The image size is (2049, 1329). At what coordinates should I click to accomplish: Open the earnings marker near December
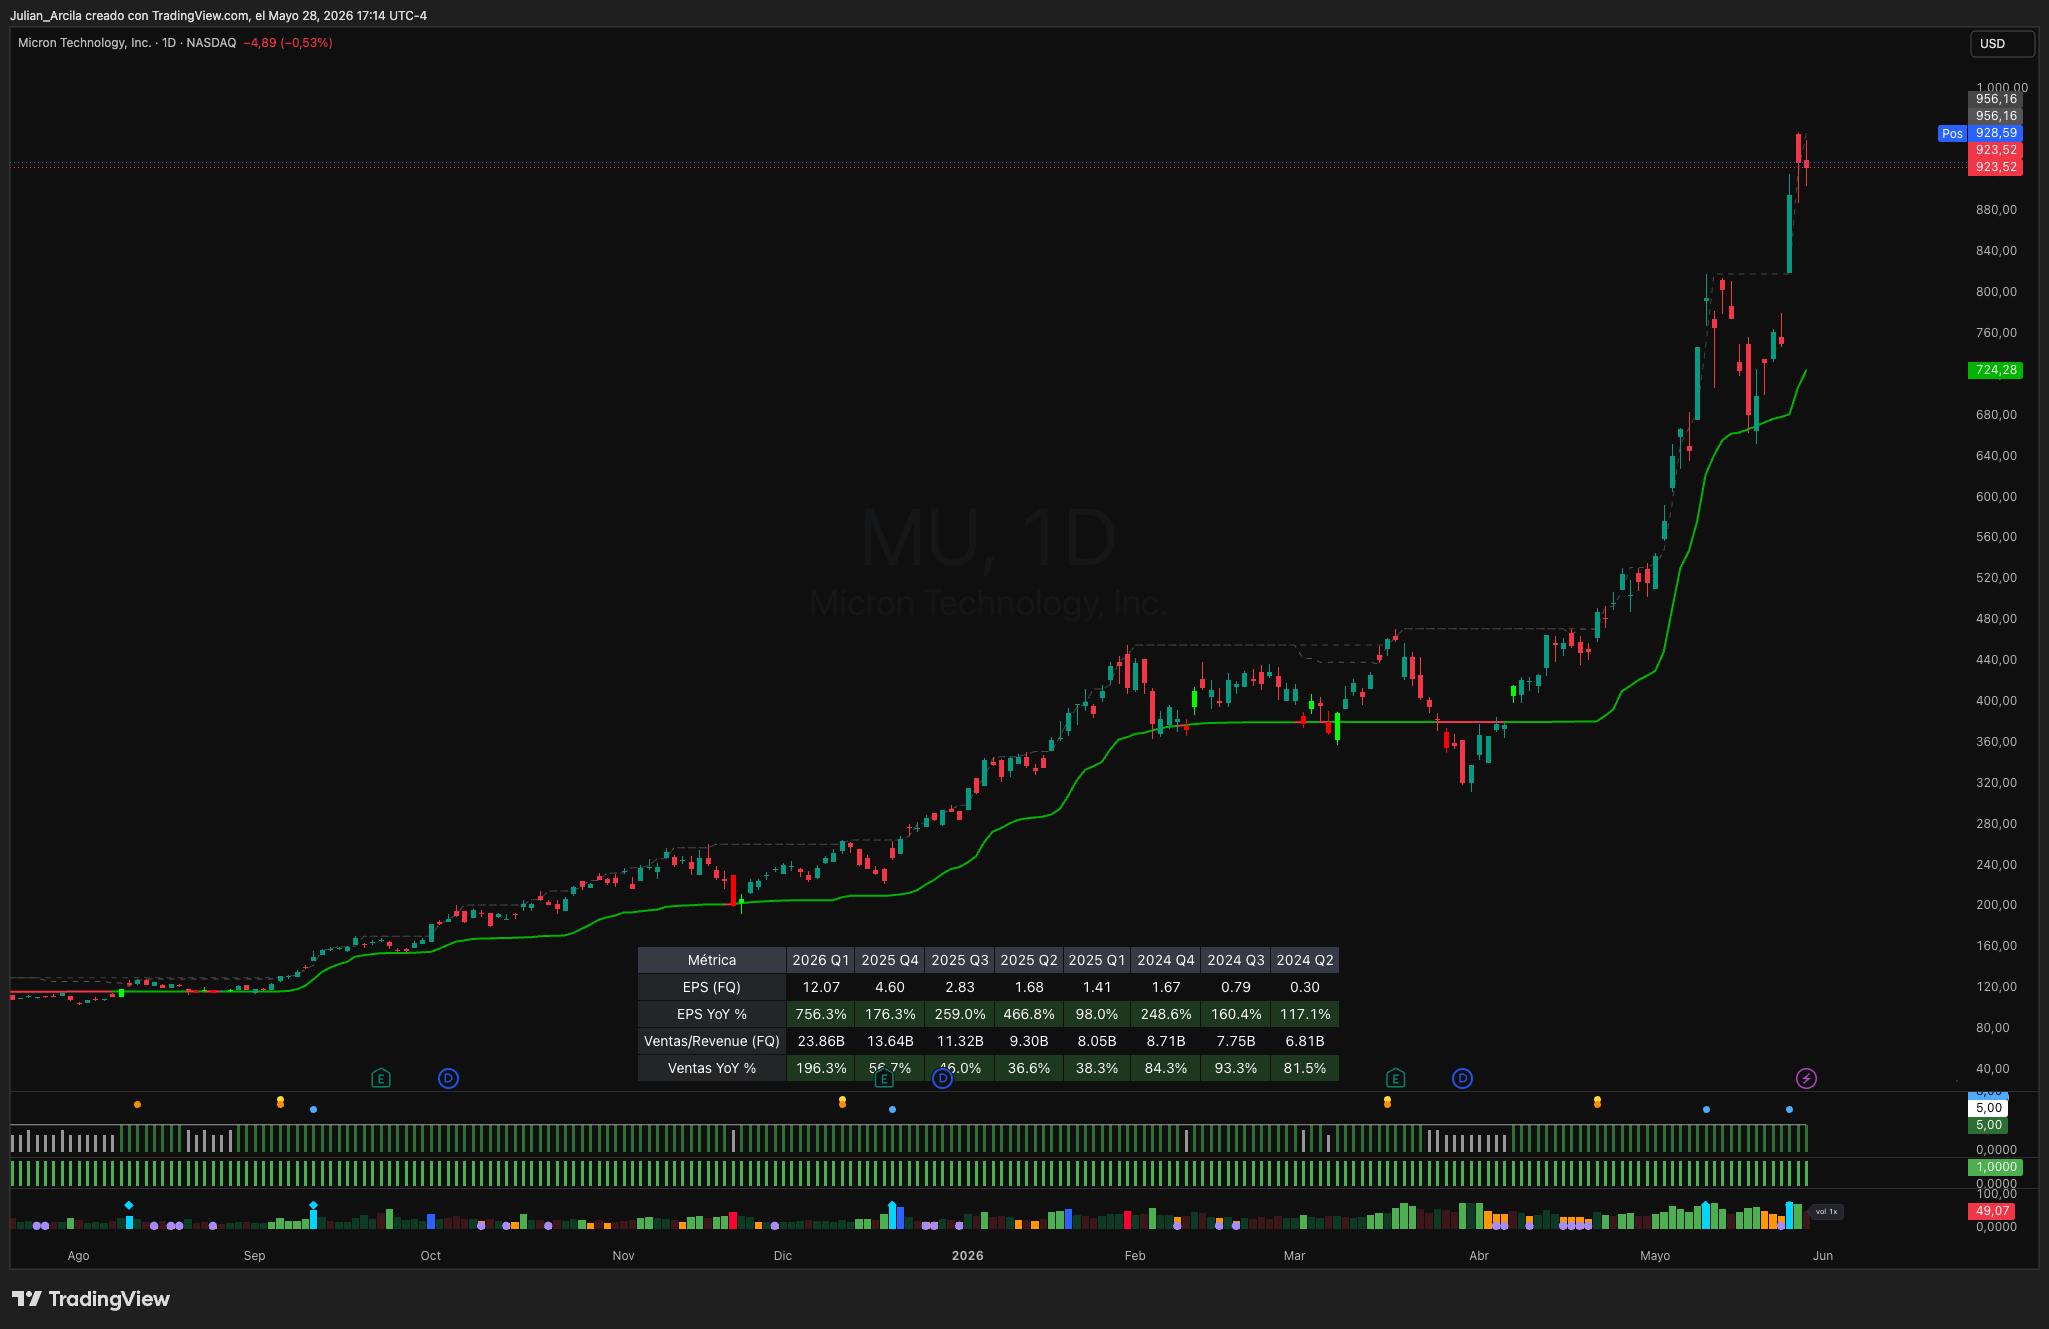pyautogui.click(x=884, y=1078)
